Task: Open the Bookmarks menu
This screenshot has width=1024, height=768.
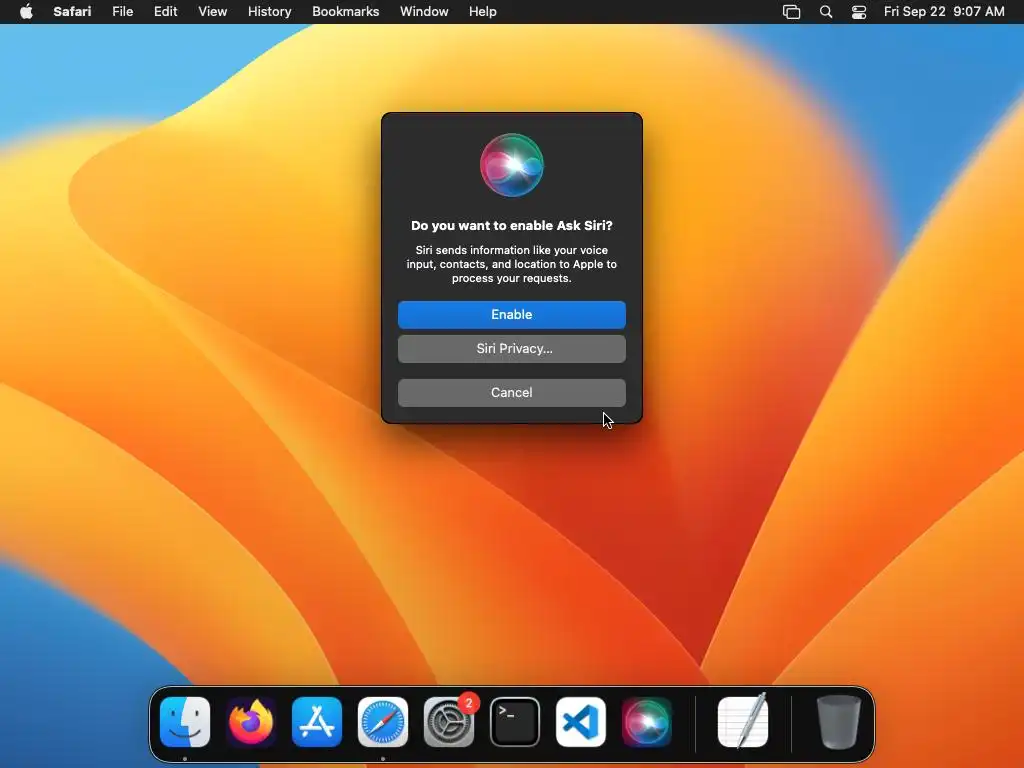Action: point(345,12)
